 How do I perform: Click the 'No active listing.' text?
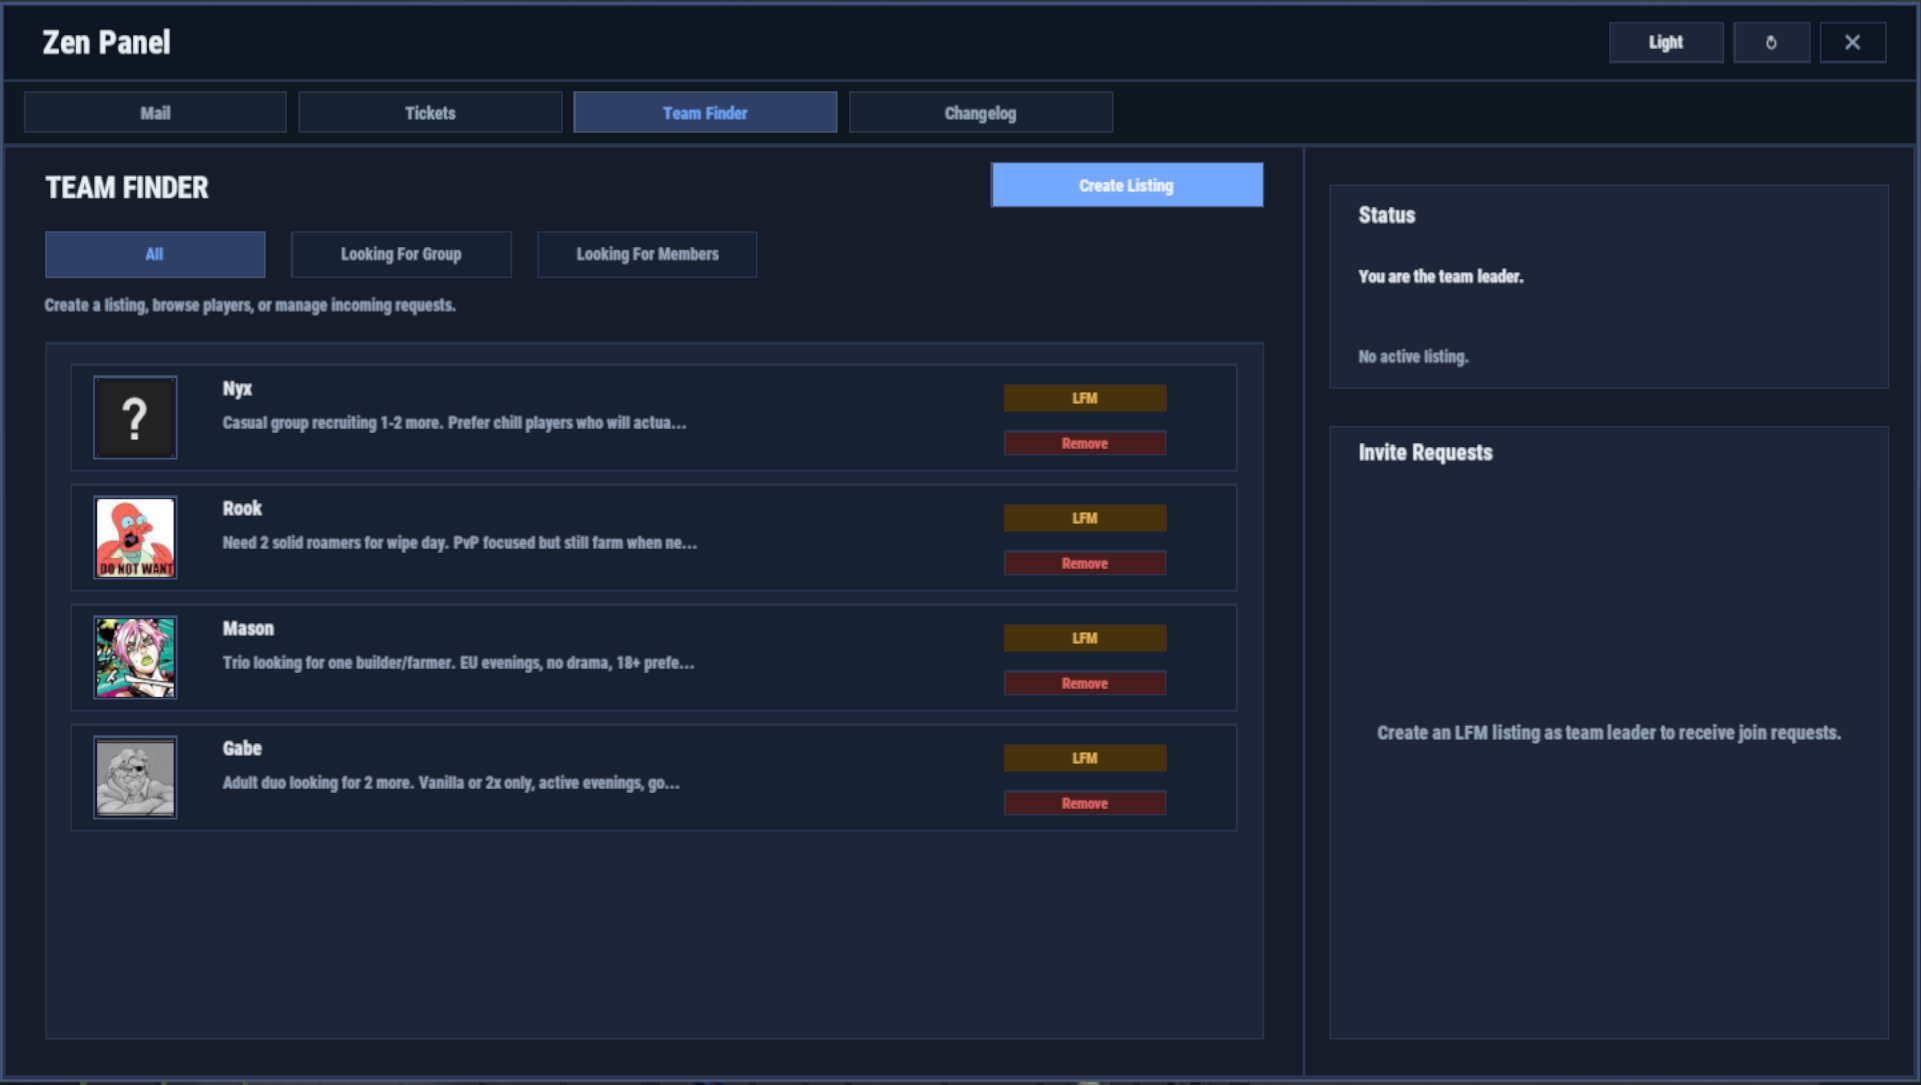[x=1413, y=357]
